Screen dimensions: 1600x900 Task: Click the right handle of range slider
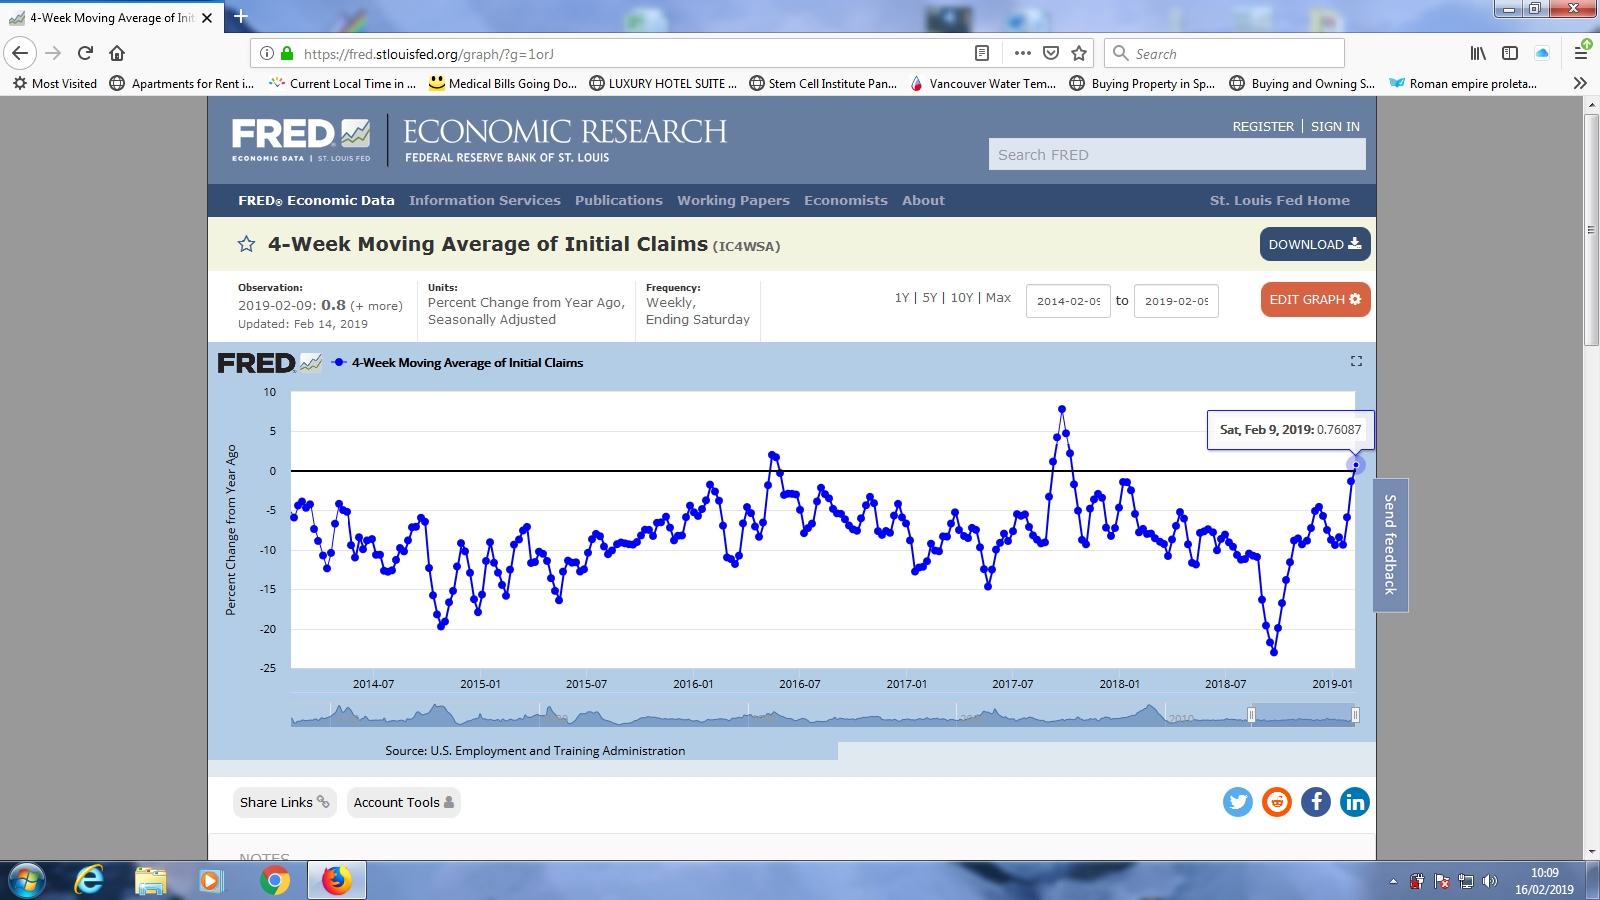point(1355,715)
